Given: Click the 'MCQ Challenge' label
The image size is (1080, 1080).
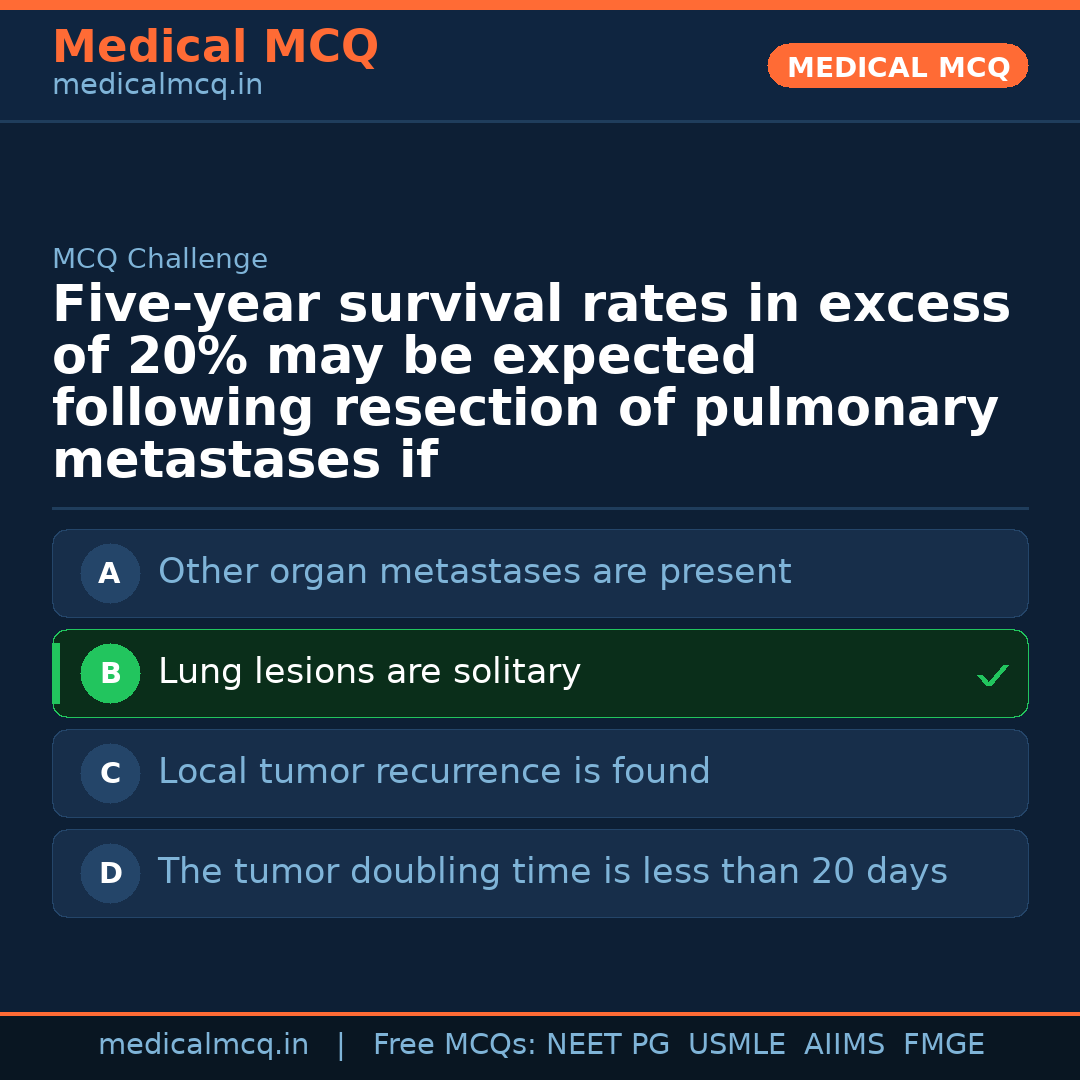Looking at the screenshot, I should (160, 260).
